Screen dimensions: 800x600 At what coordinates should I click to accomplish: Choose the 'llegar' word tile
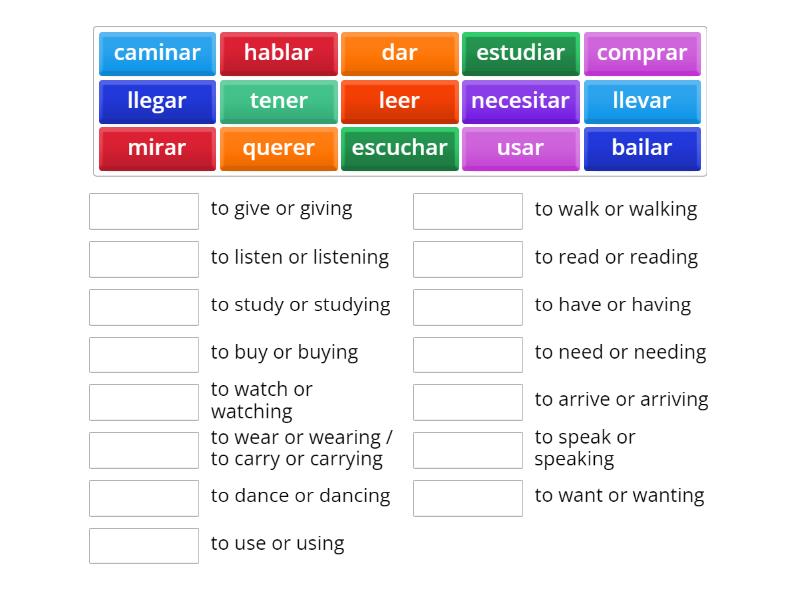(157, 101)
